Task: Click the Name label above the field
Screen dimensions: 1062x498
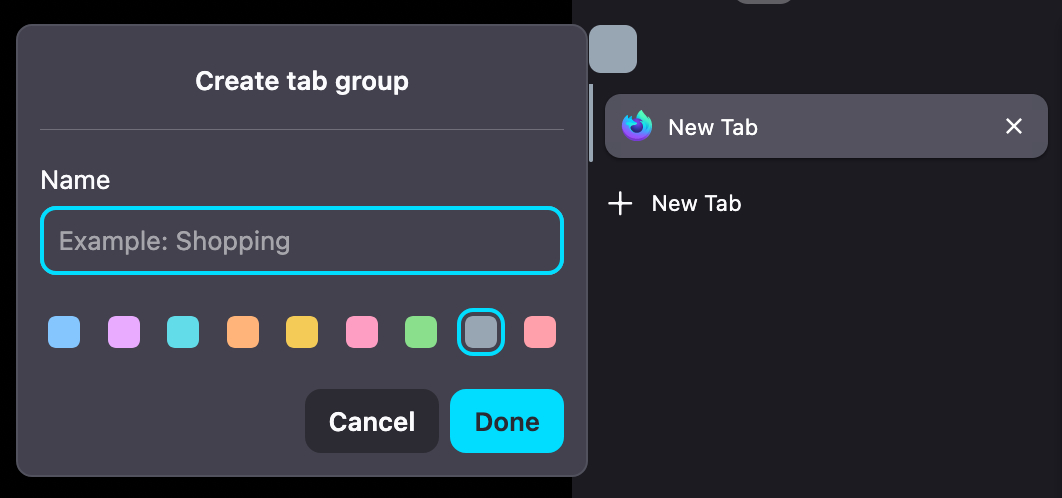Action: click(75, 180)
